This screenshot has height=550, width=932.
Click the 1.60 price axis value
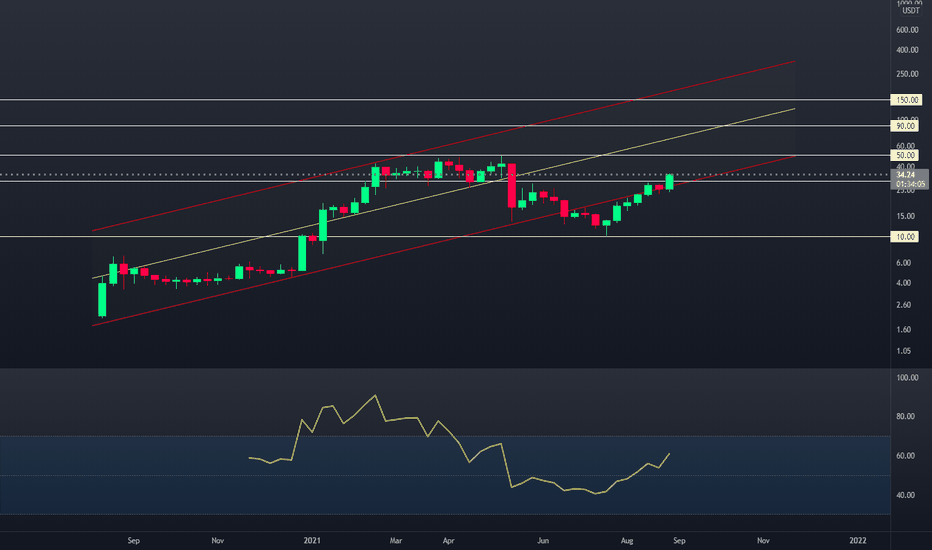pos(903,329)
